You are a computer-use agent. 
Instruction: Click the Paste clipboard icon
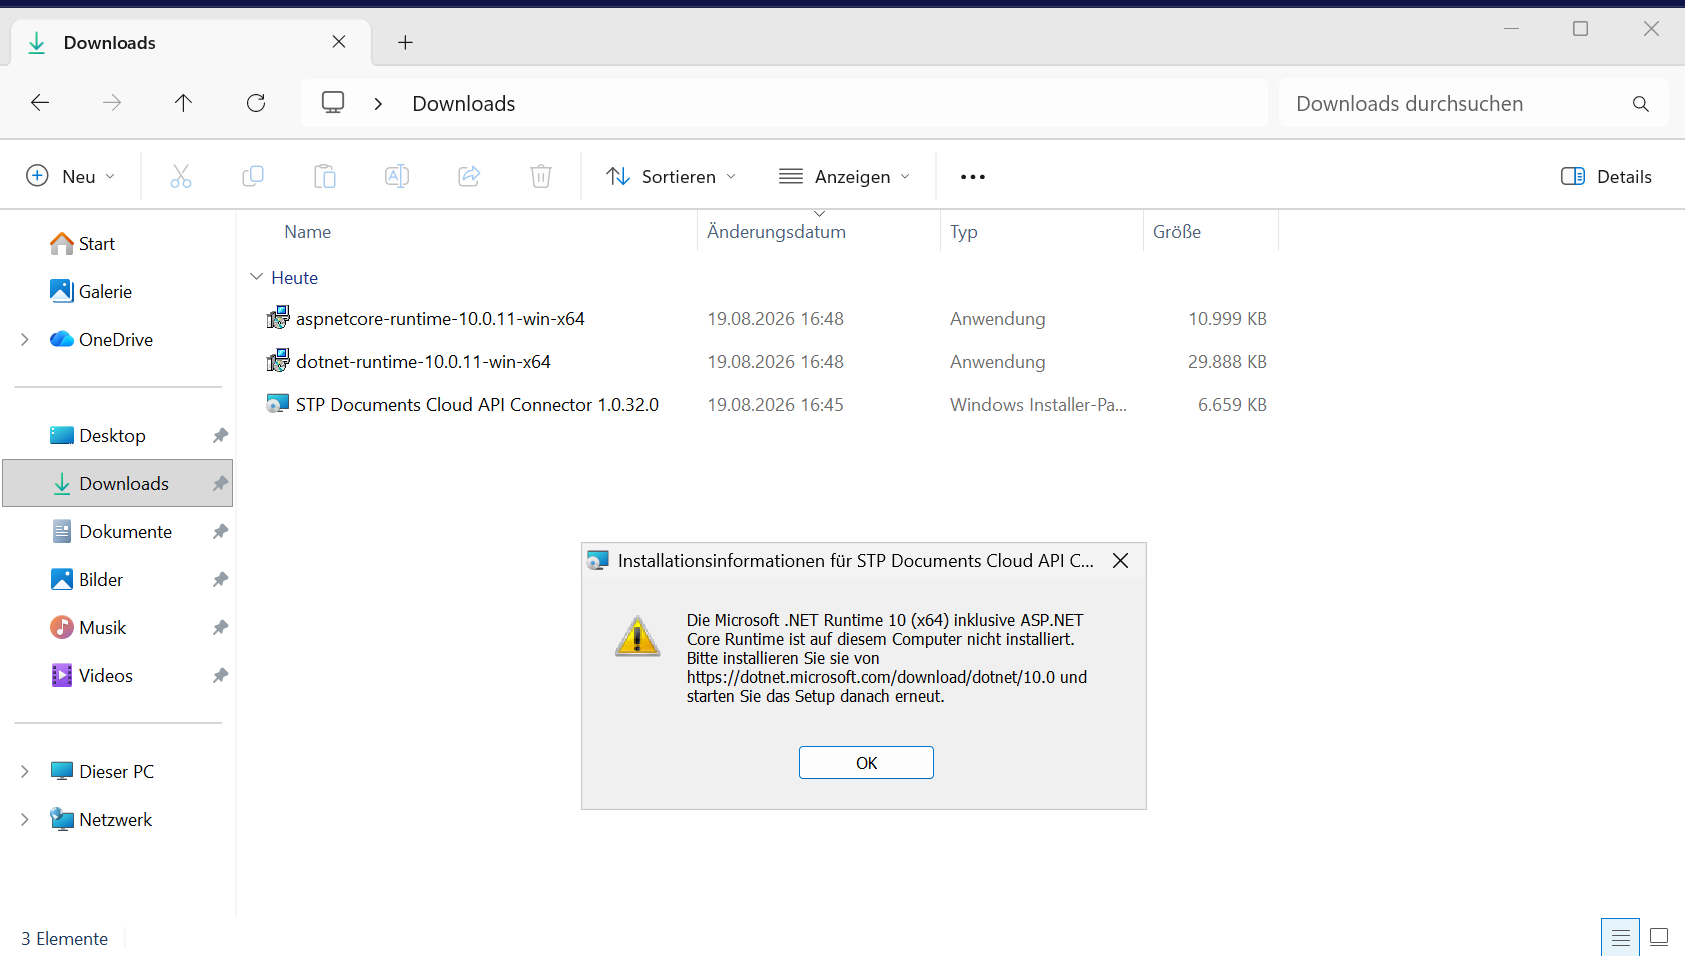tap(325, 177)
